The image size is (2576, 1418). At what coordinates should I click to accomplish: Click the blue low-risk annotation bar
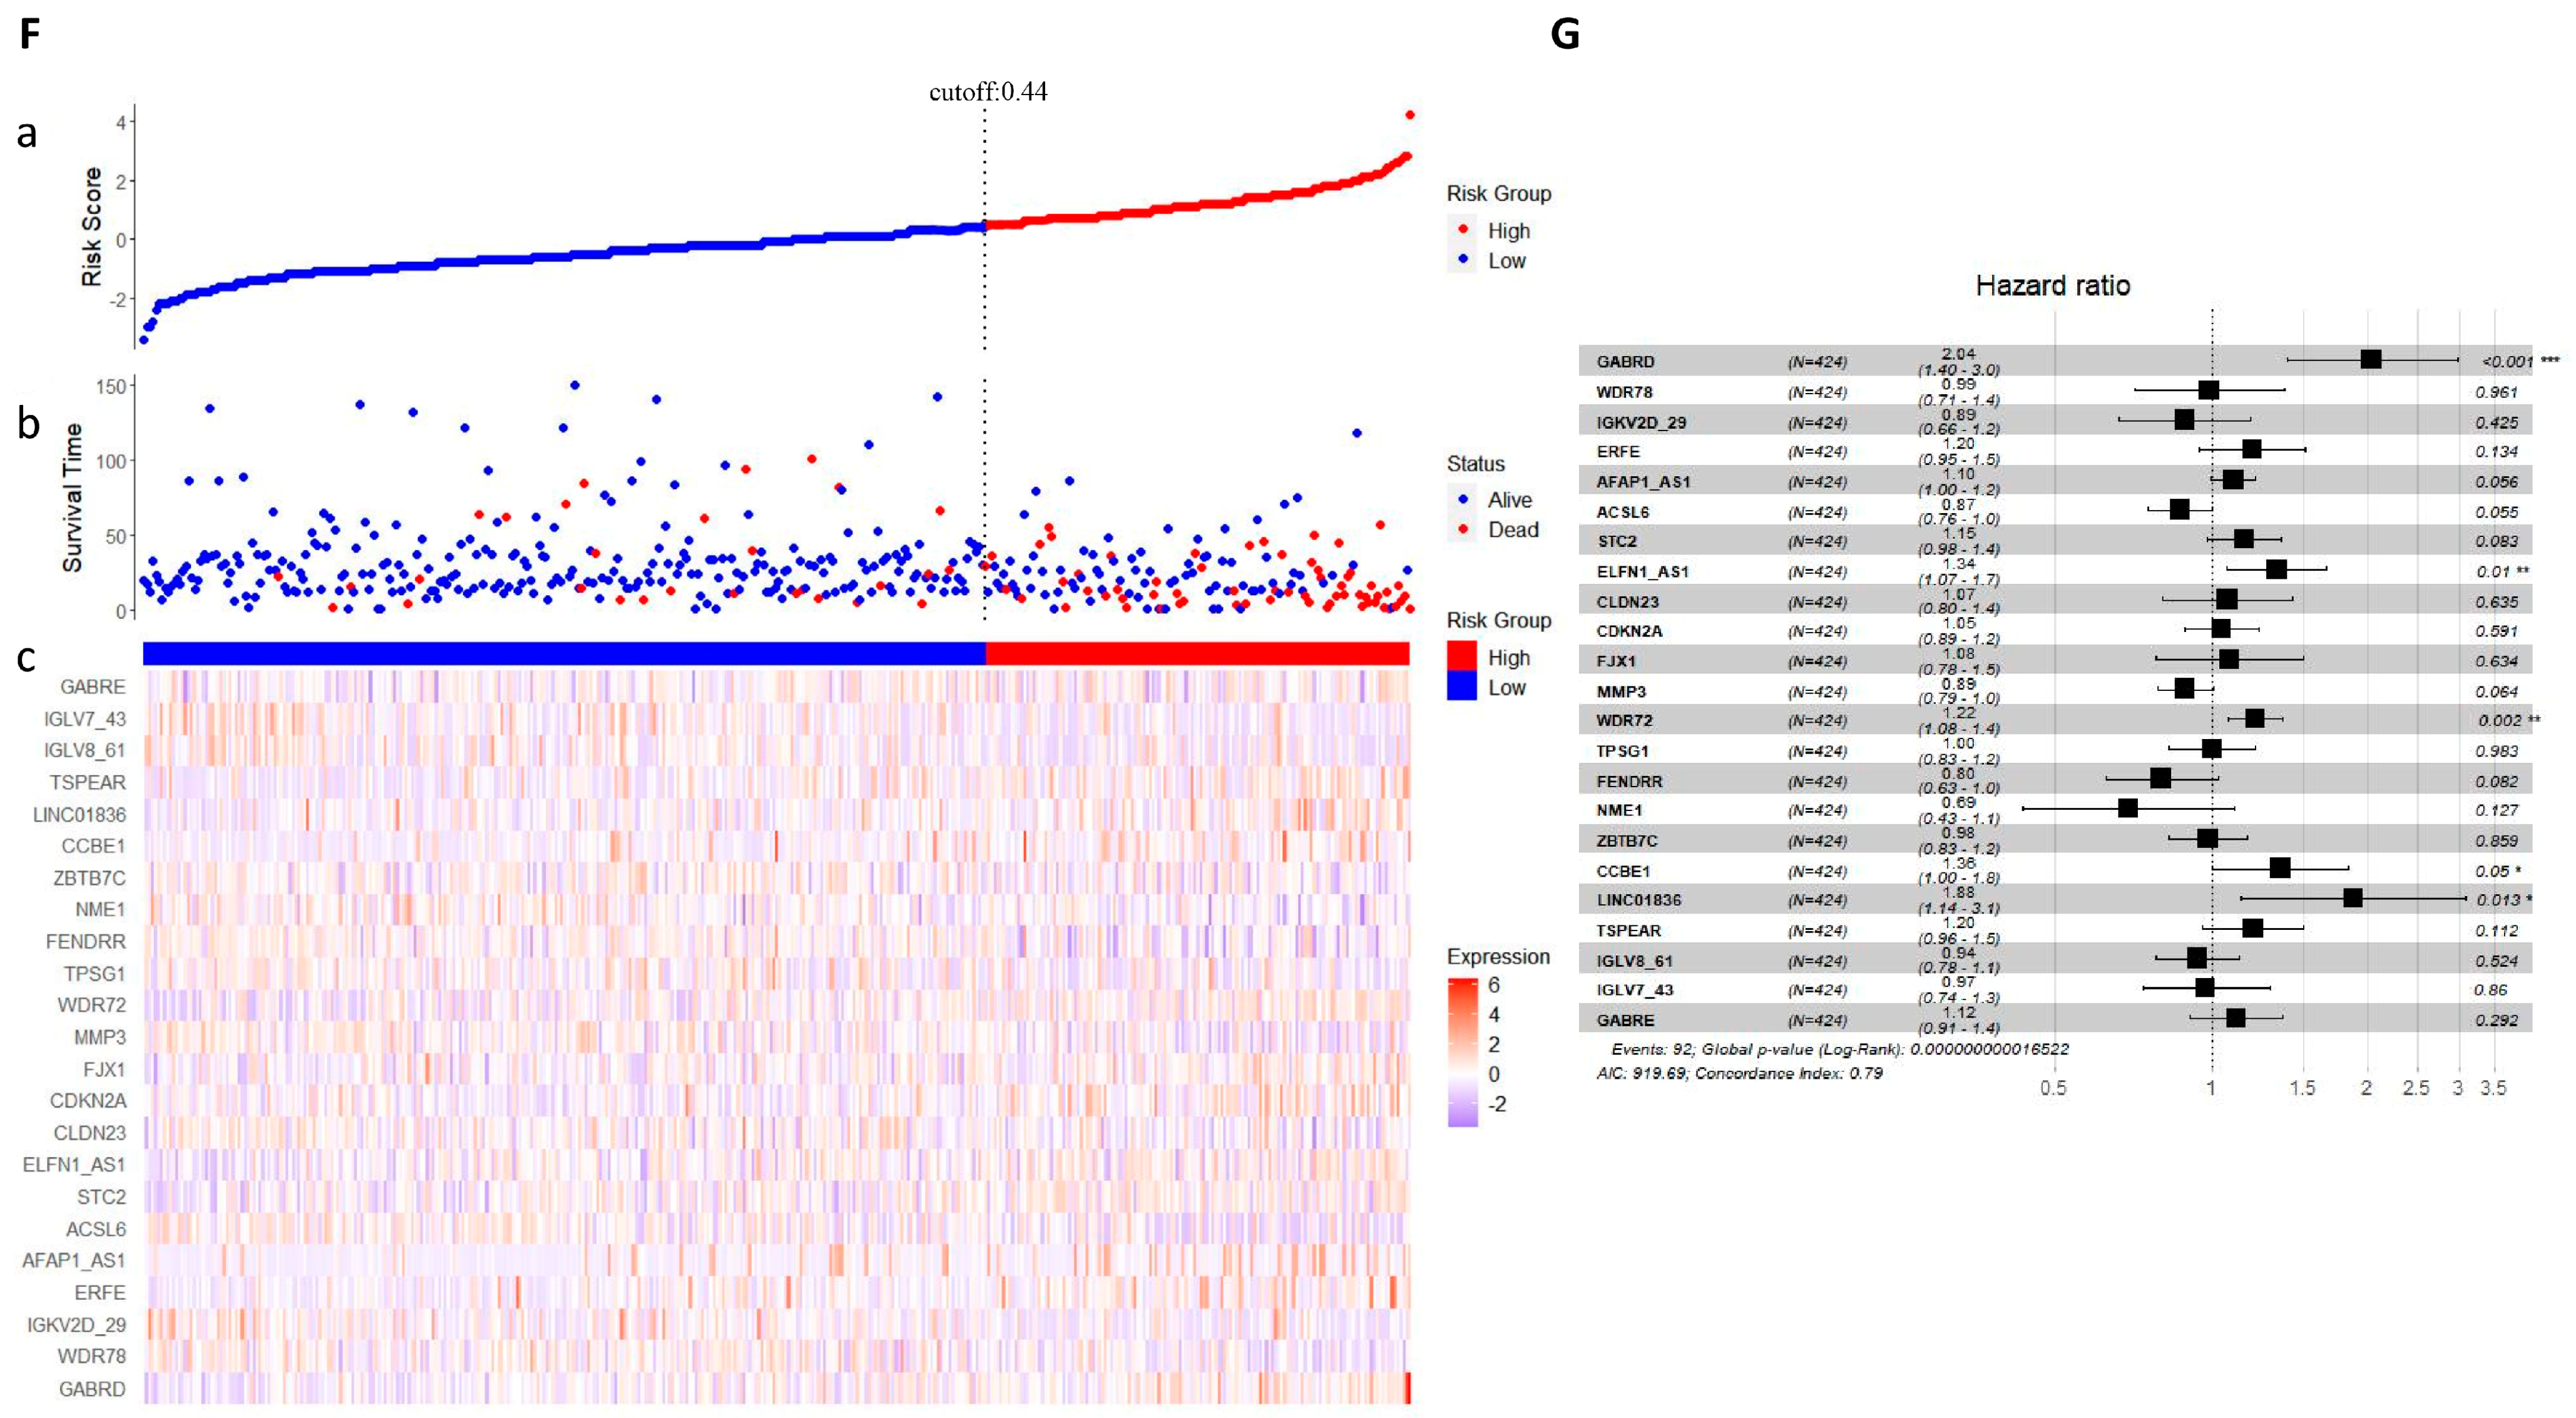point(564,654)
